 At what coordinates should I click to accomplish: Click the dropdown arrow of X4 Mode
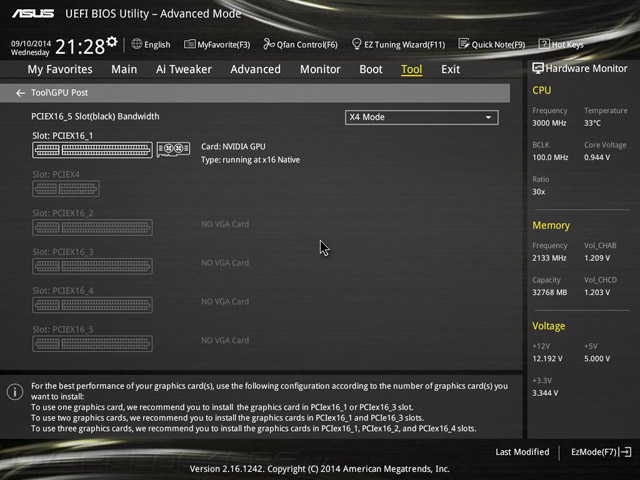[x=488, y=118]
